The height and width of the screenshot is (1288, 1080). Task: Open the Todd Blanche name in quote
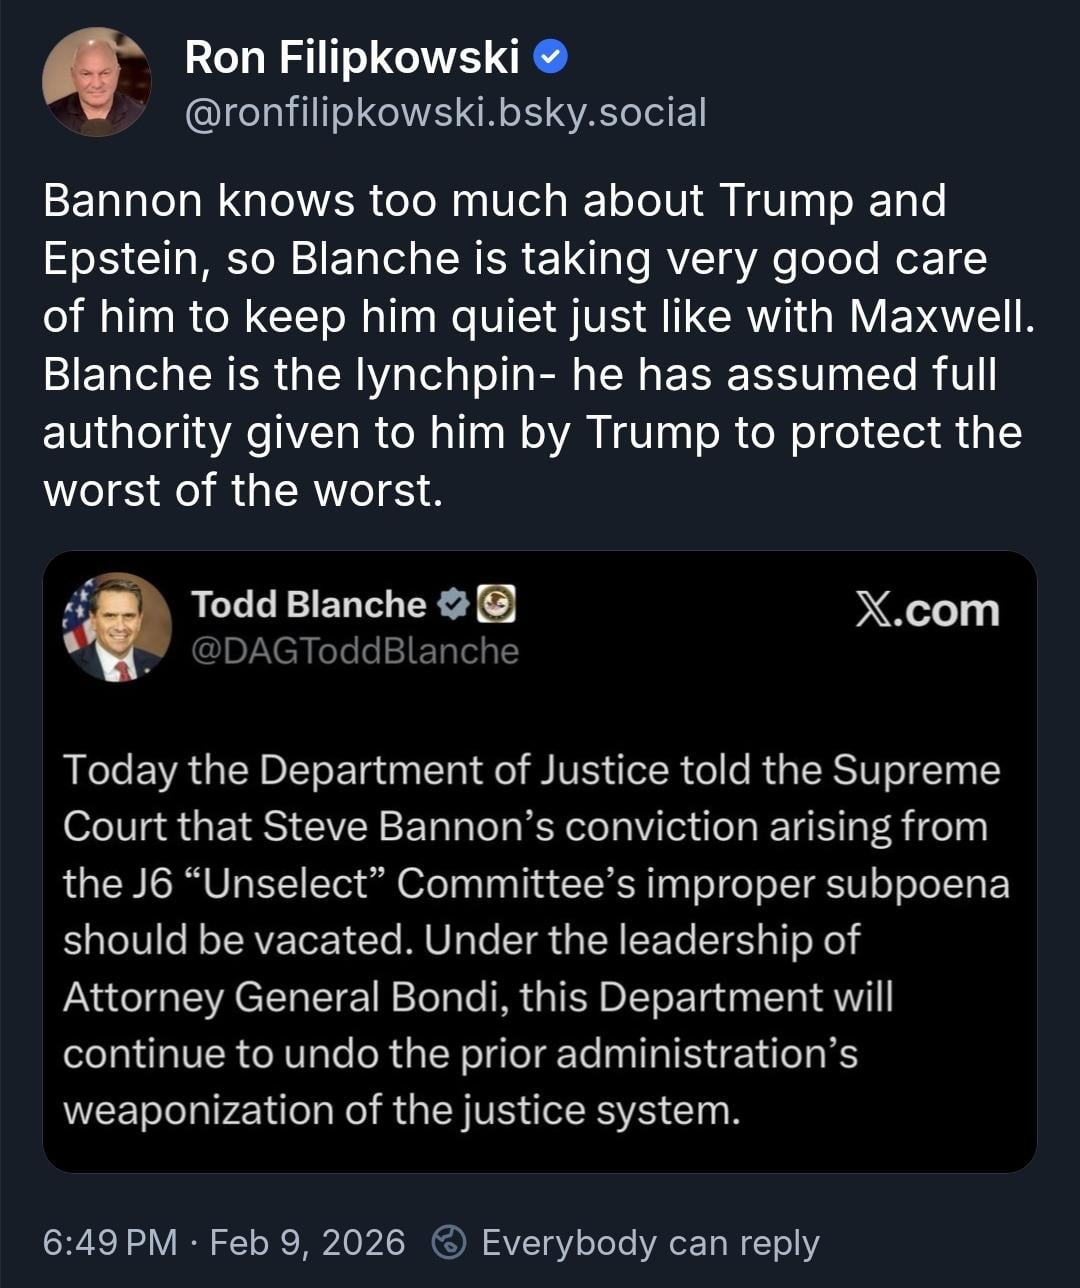tap(308, 604)
